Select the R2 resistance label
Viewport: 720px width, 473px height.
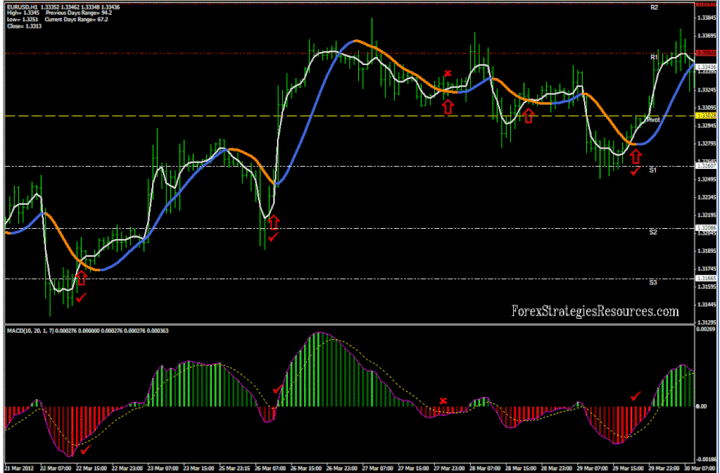point(654,8)
